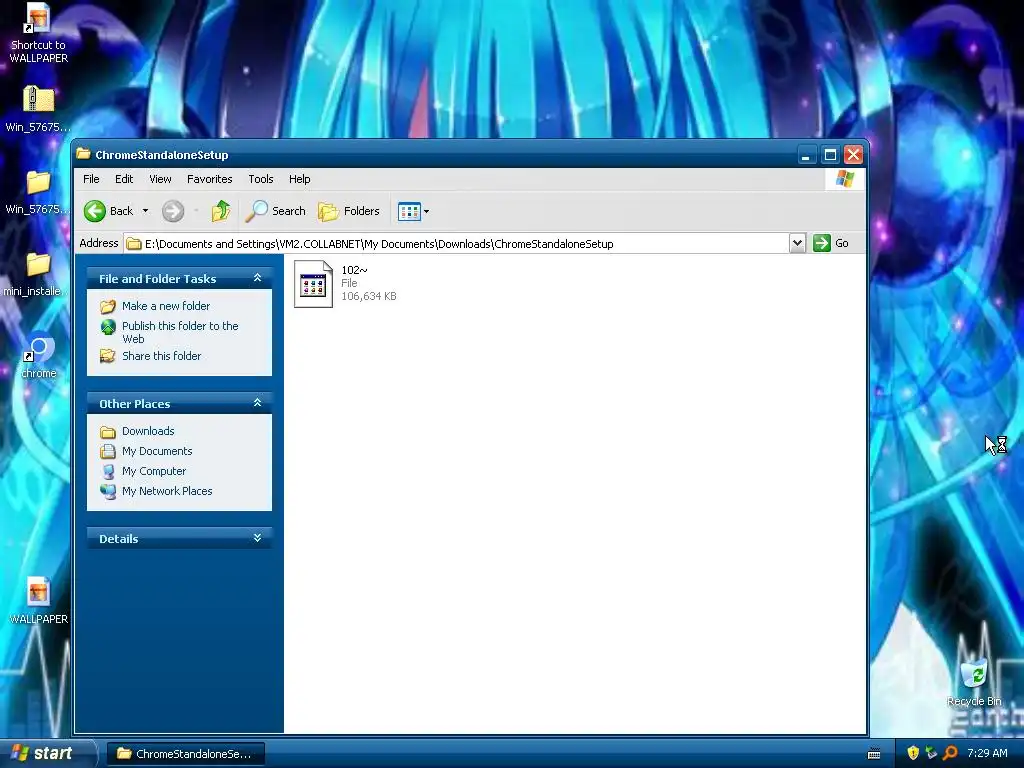Viewport: 1024px width, 768px height.
Task: Click the Publish to Web globe icon
Action: (x=108, y=327)
